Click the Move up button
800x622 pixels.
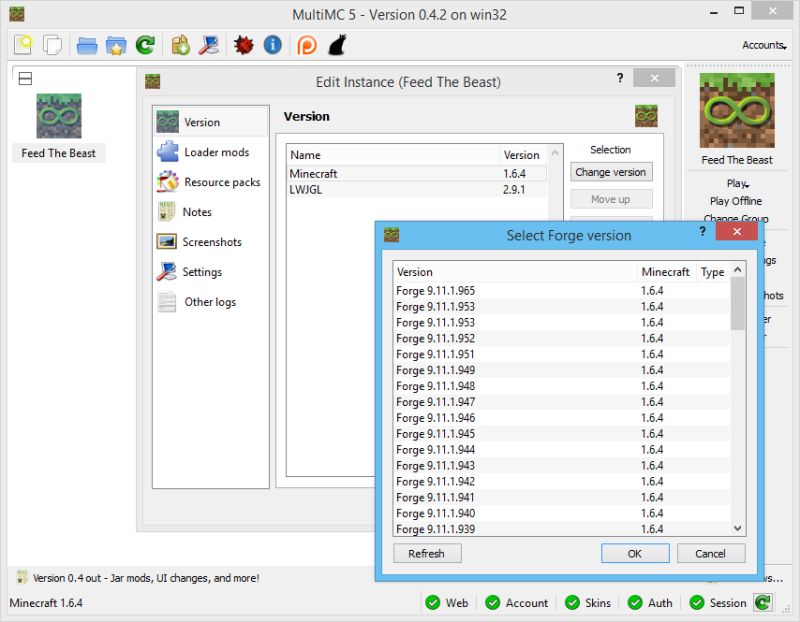[x=611, y=199]
